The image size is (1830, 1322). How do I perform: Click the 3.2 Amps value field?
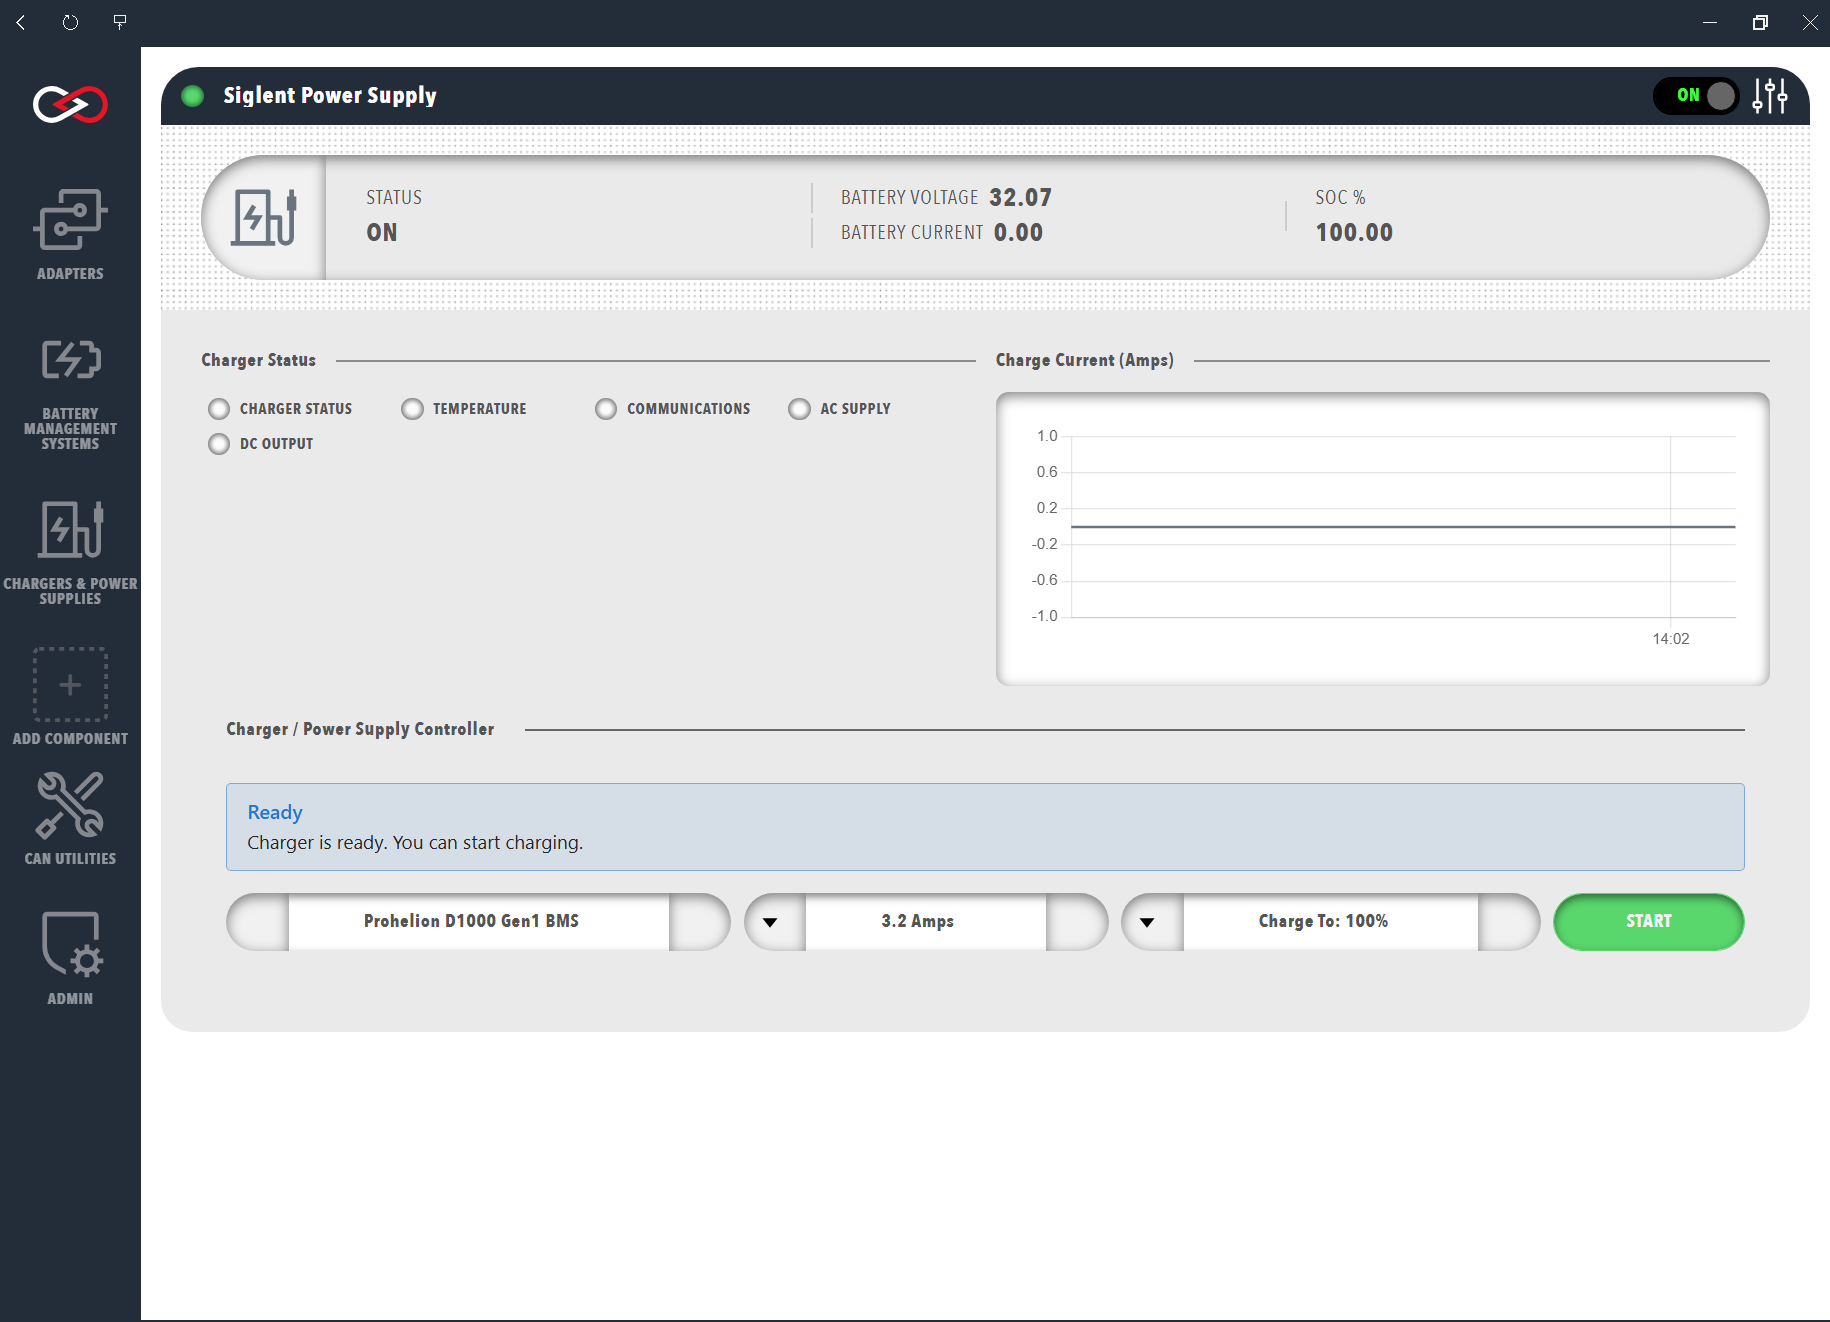926,922
